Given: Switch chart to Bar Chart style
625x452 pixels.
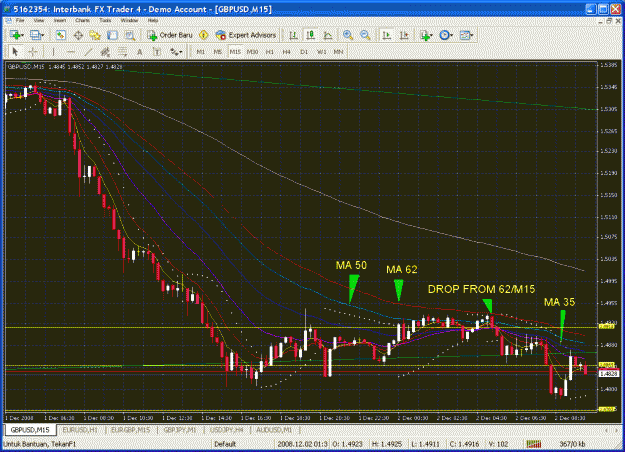Looking at the screenshot, I should [293, 35].
